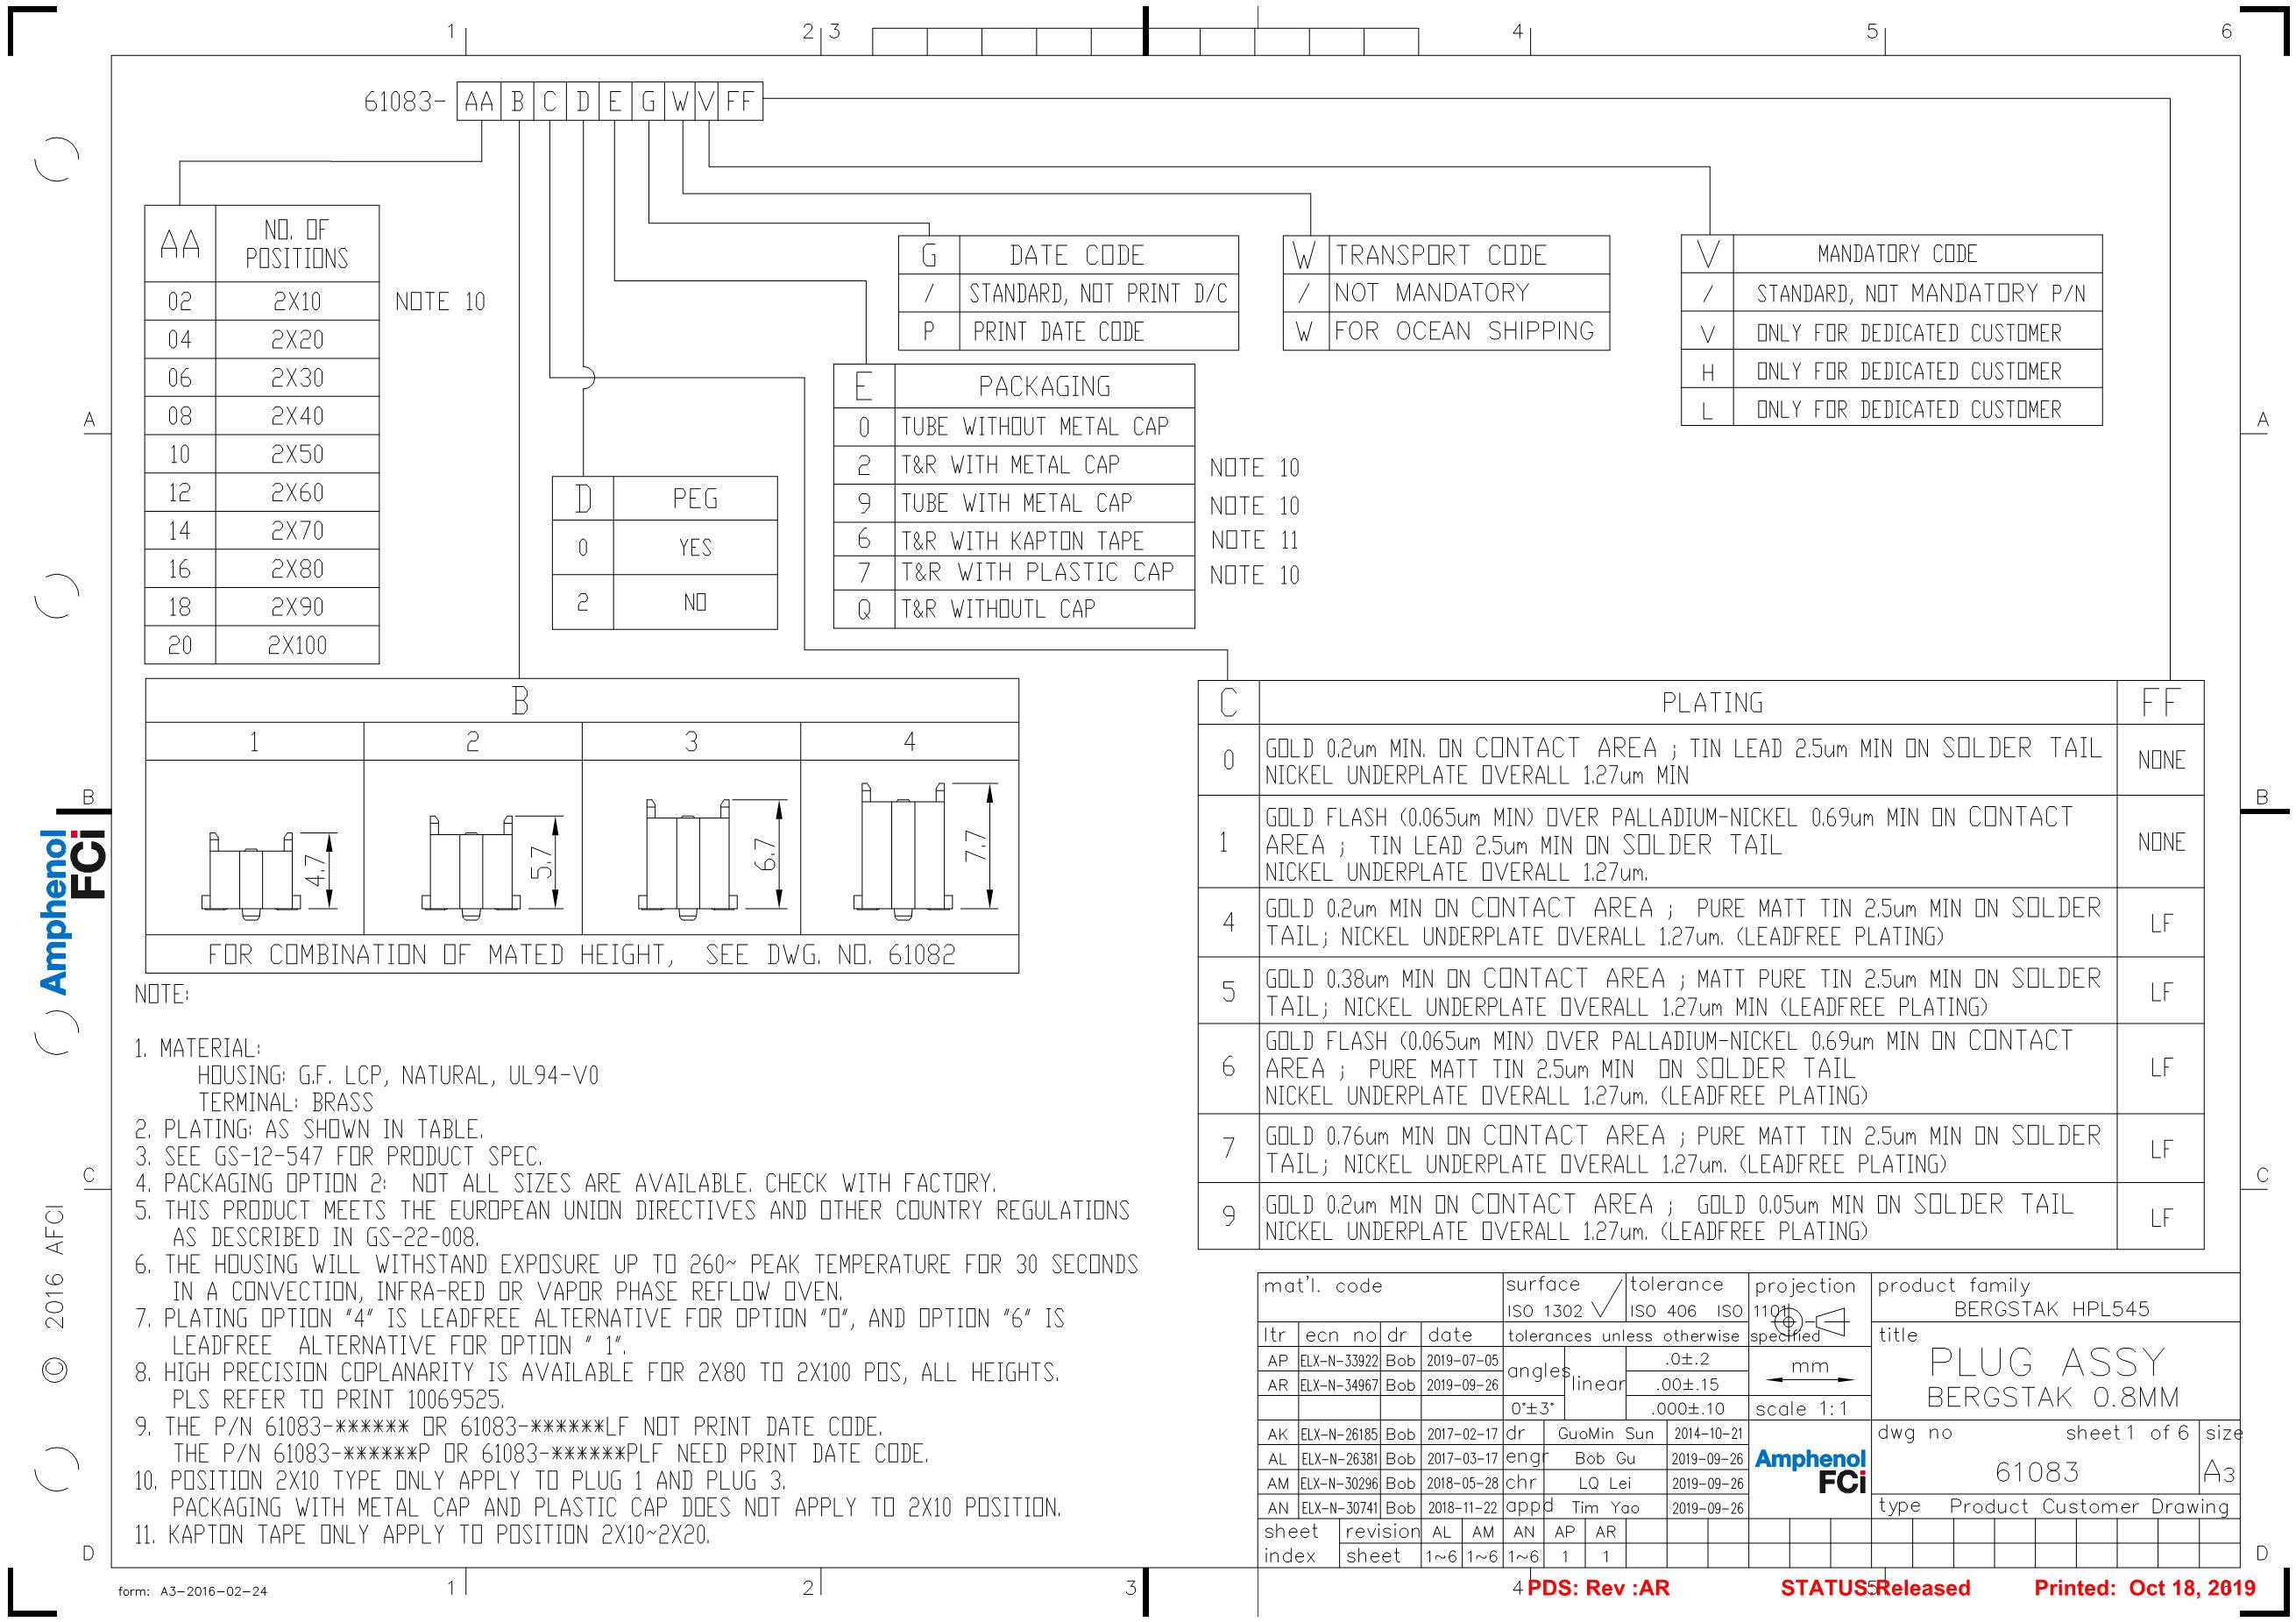Click the PLUG ASSY title text

2046,1362
